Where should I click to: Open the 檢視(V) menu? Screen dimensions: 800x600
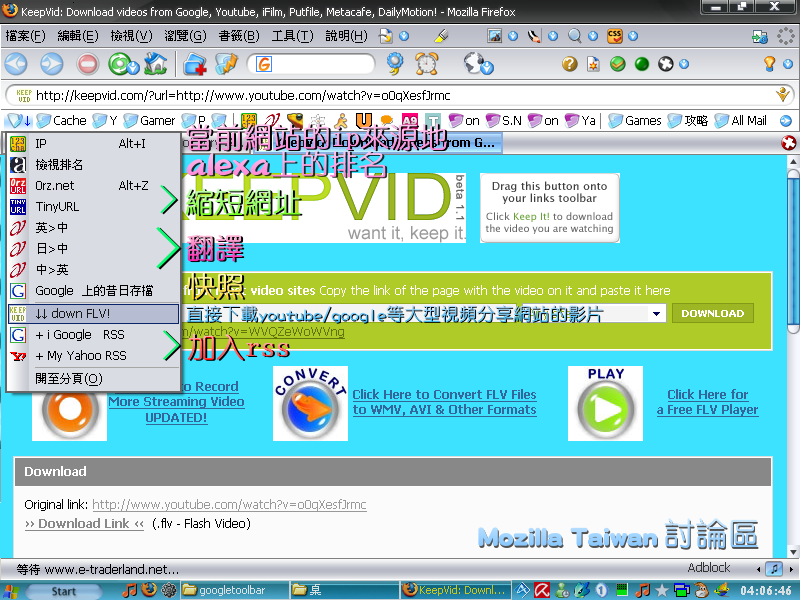(x=132, y=36)
